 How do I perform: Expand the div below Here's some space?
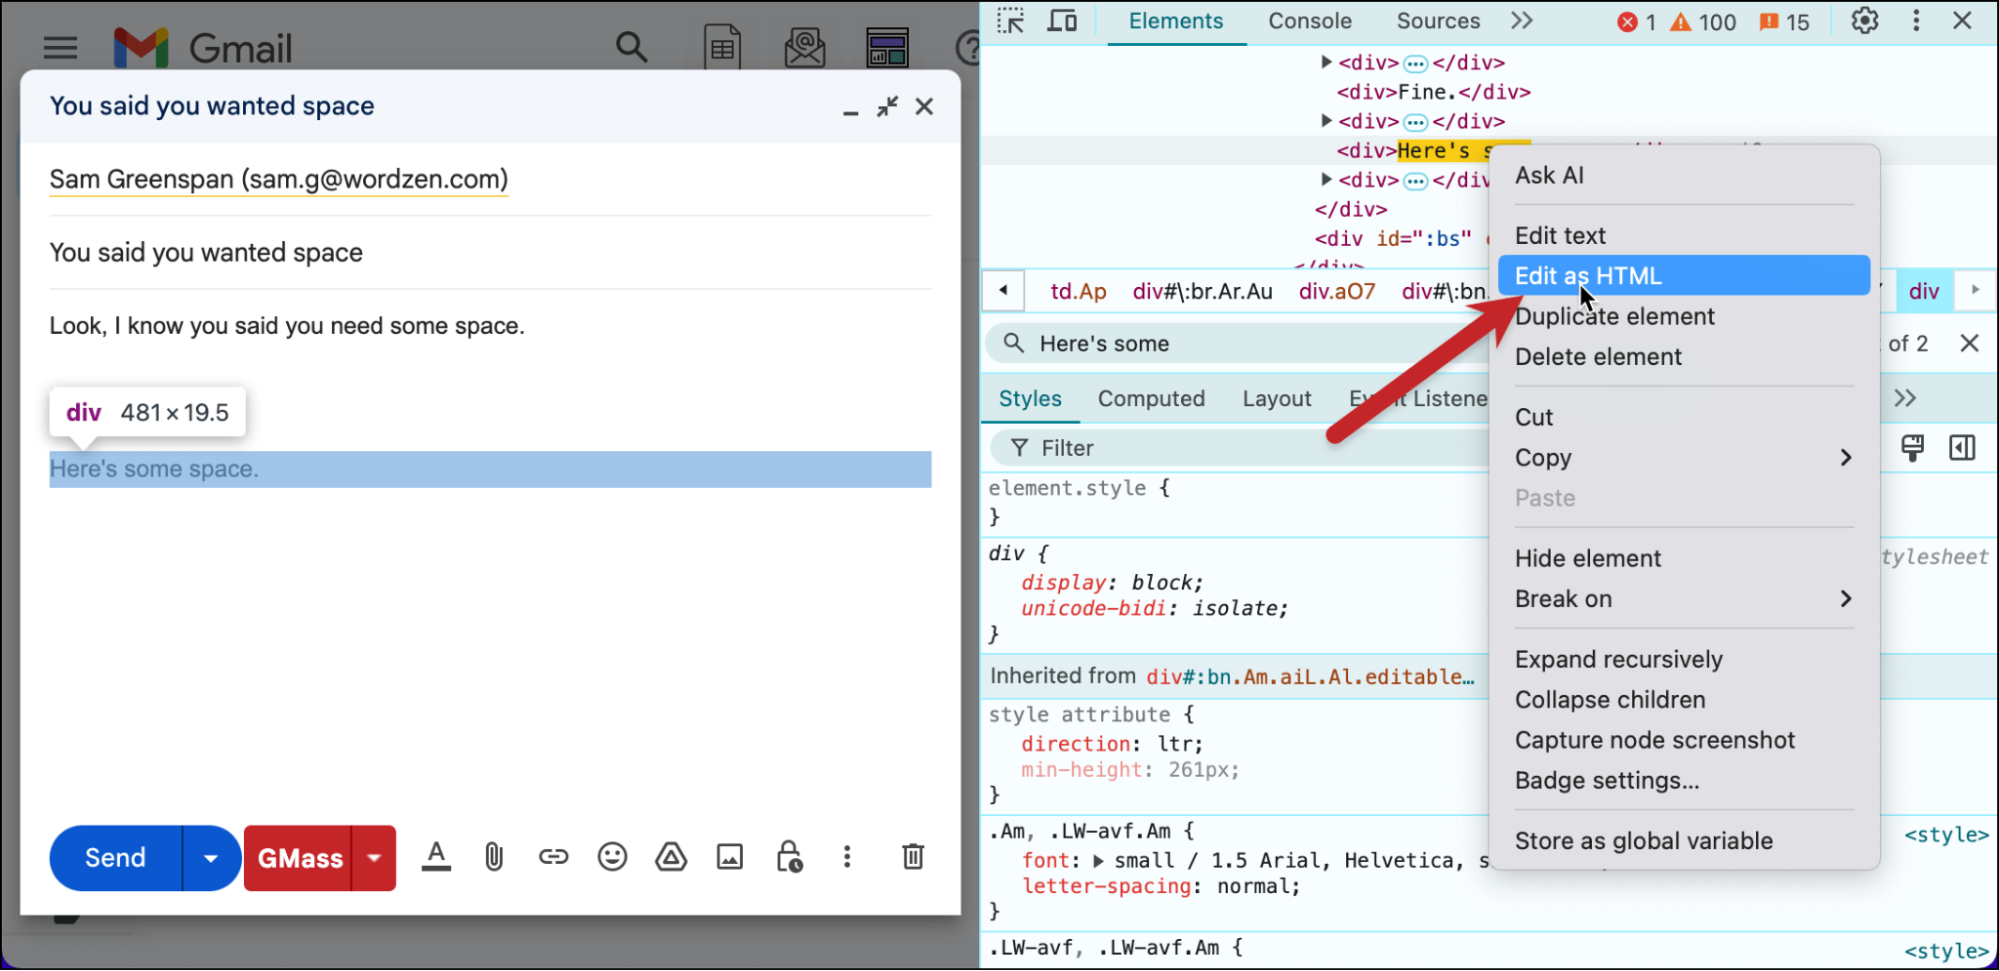point(1326,180)
